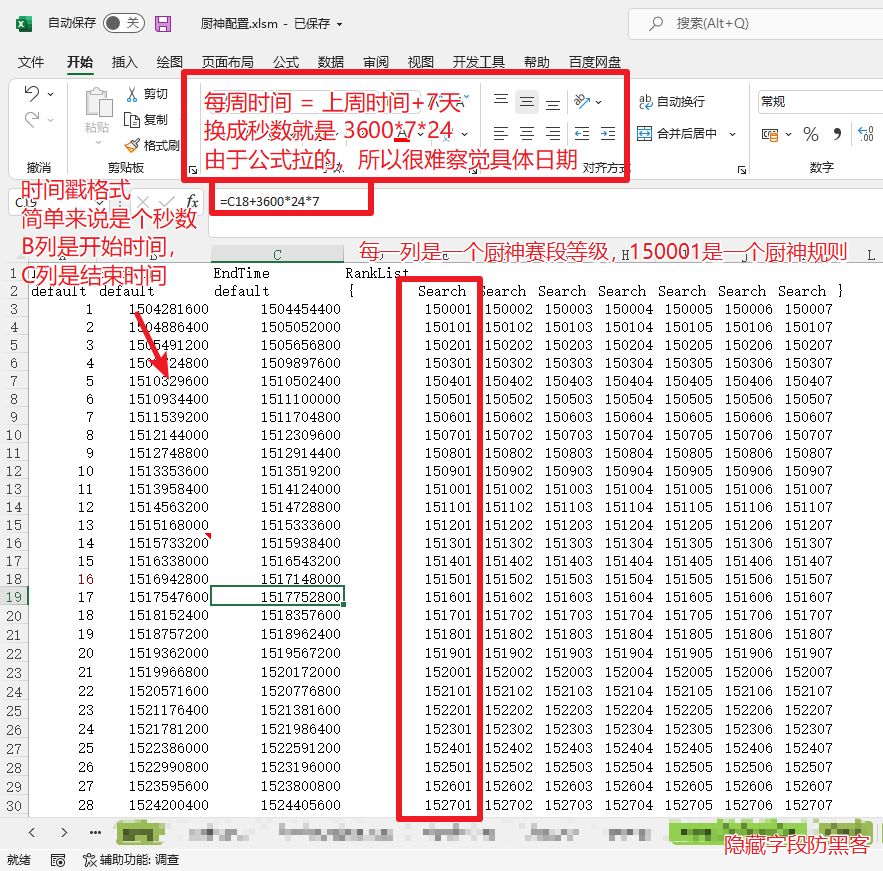The image size is (883, 871).
Task: Click the text orientation icon
Action: (581, 101)
